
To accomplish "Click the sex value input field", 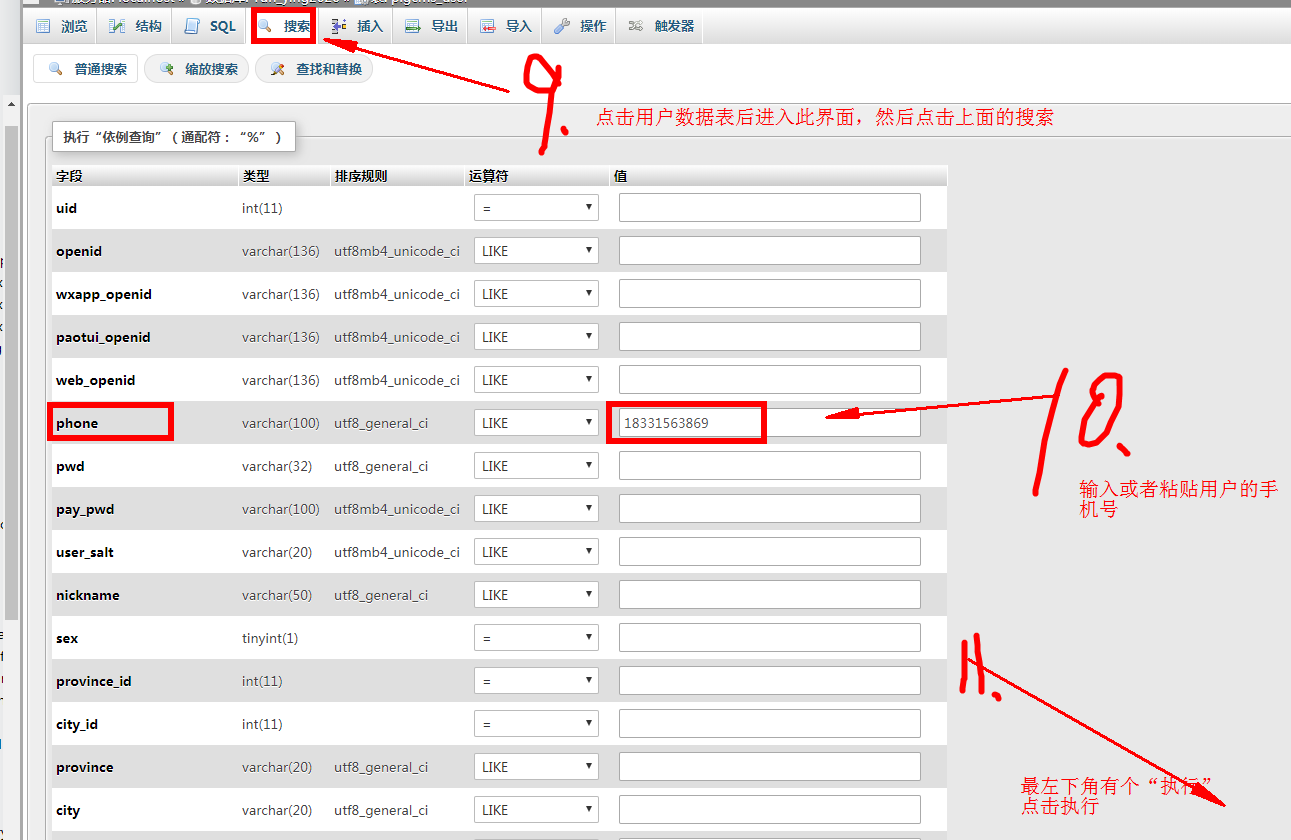I will (770, 638).
